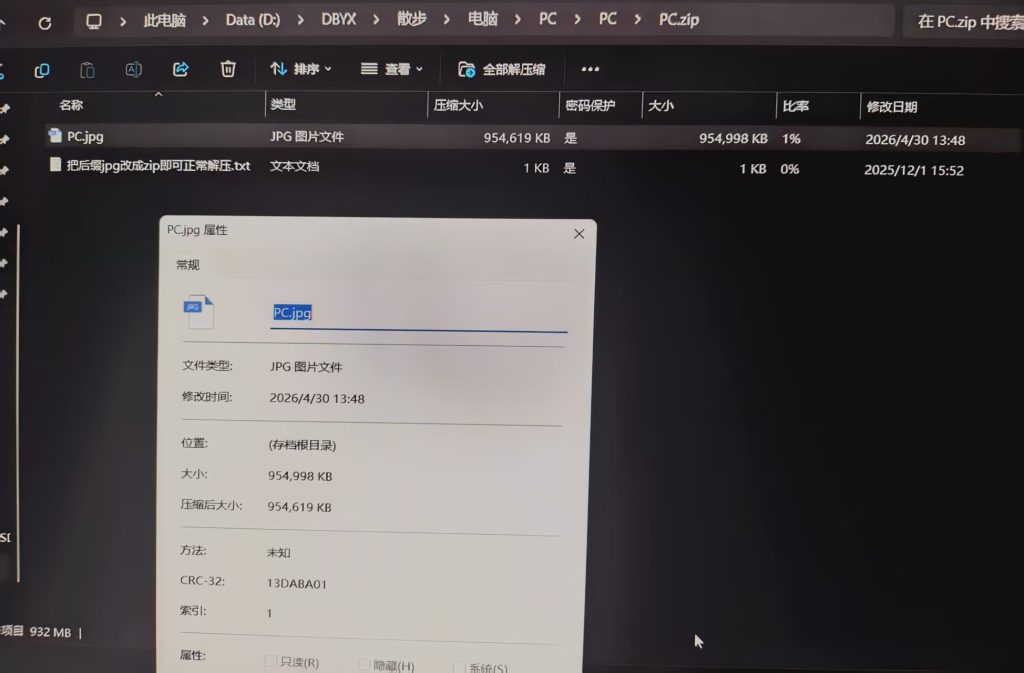The image size is (1024, 673).
Task: Open the 查看 view dropdown
Action: (x=392, y=69)
